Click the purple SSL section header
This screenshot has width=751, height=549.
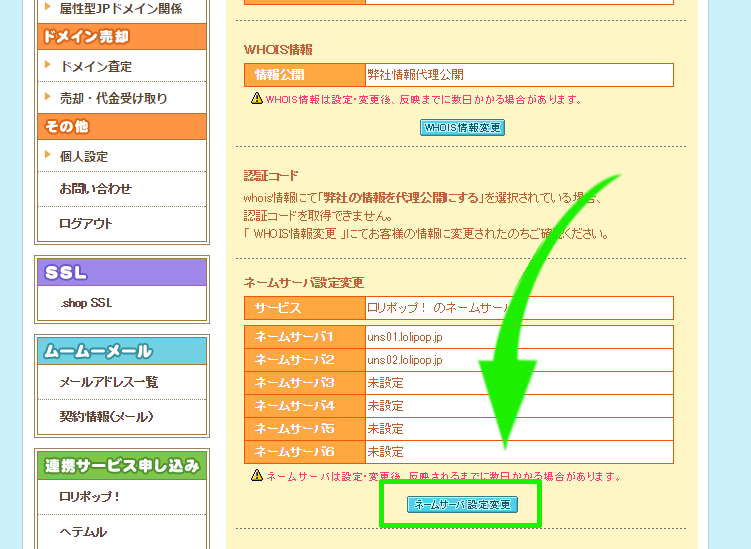click(x=121, y=272)
